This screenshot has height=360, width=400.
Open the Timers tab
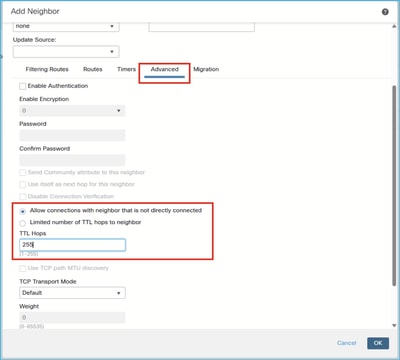[x=126, y=69]
